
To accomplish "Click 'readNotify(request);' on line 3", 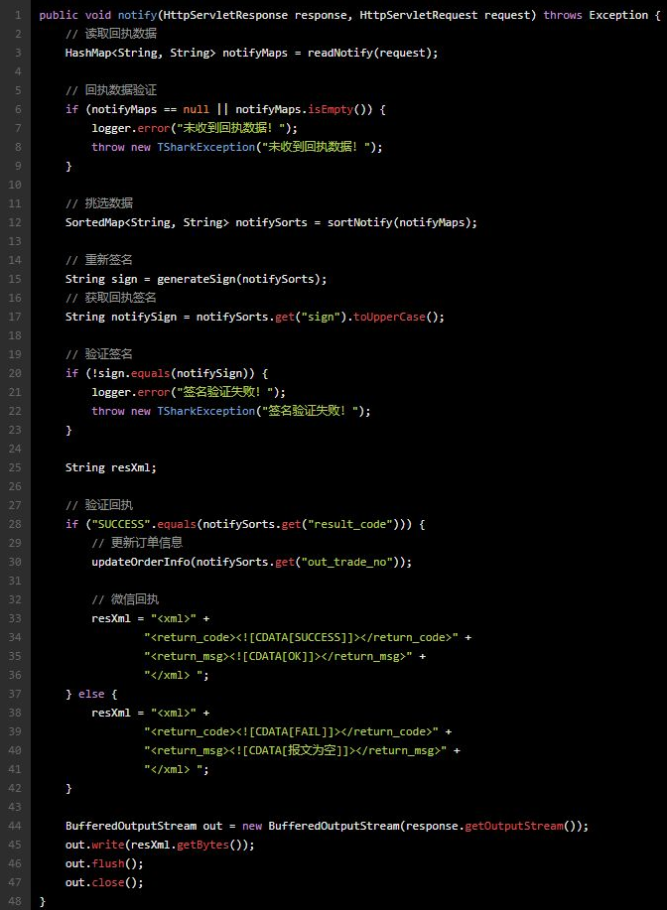I will click(373, 53).
